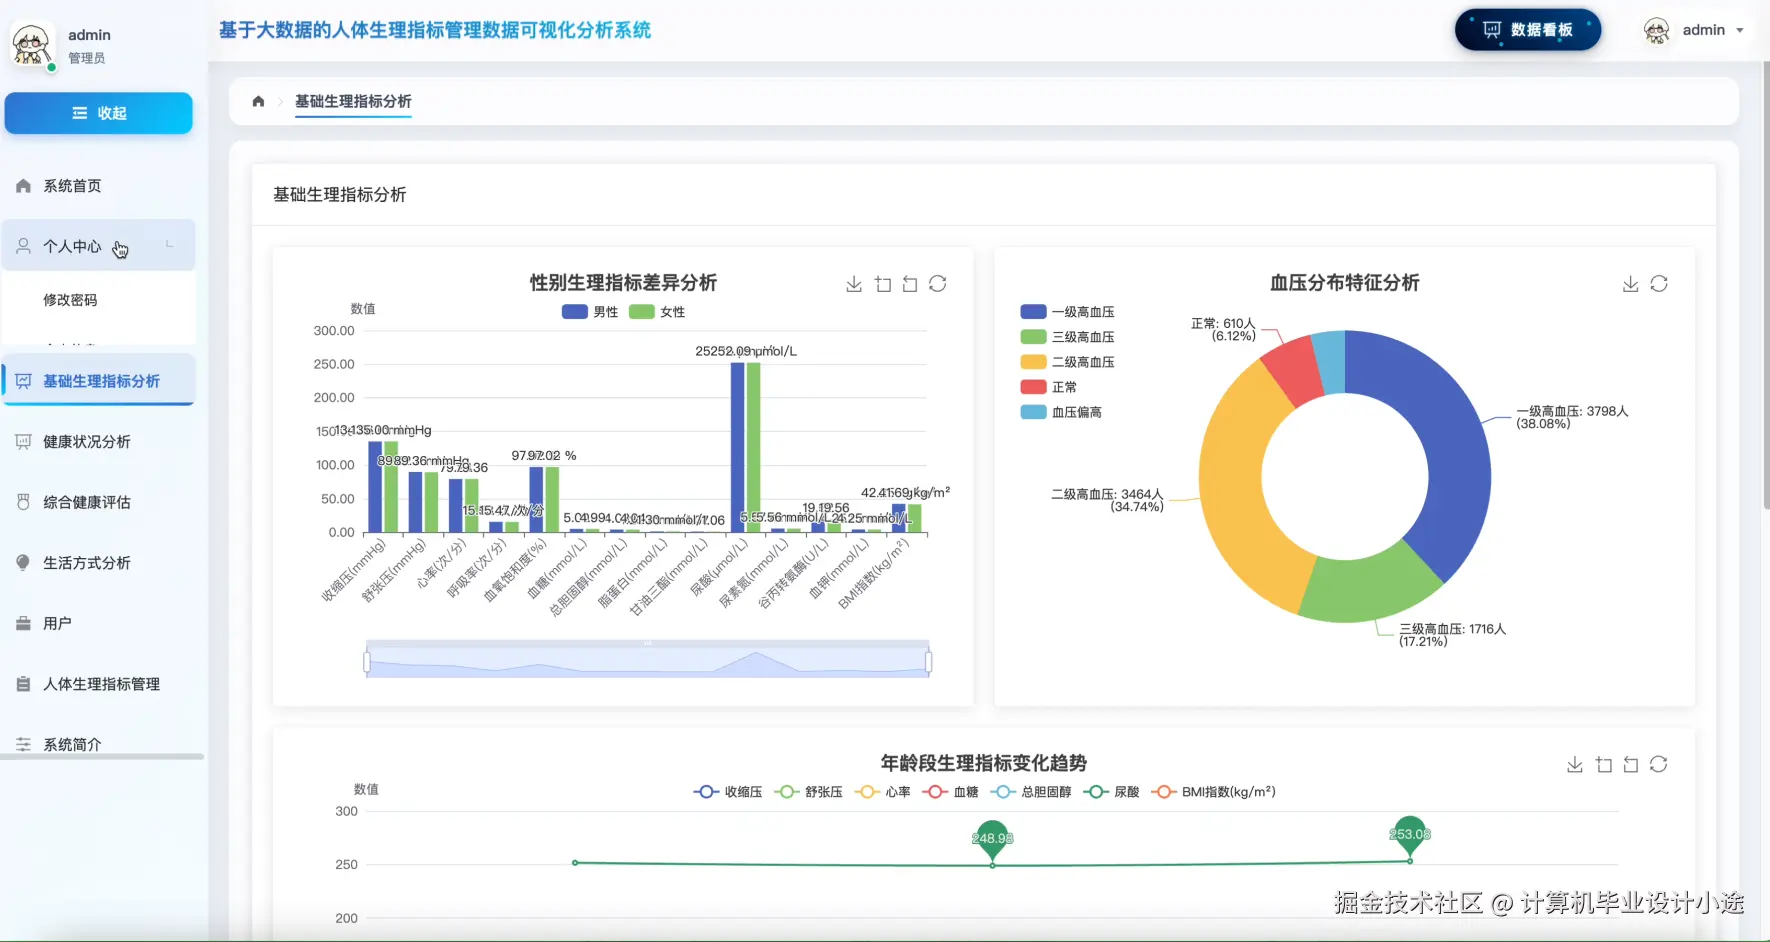
Task: Restore the blood pressure distribution chart
Action: pos(1659,284)
